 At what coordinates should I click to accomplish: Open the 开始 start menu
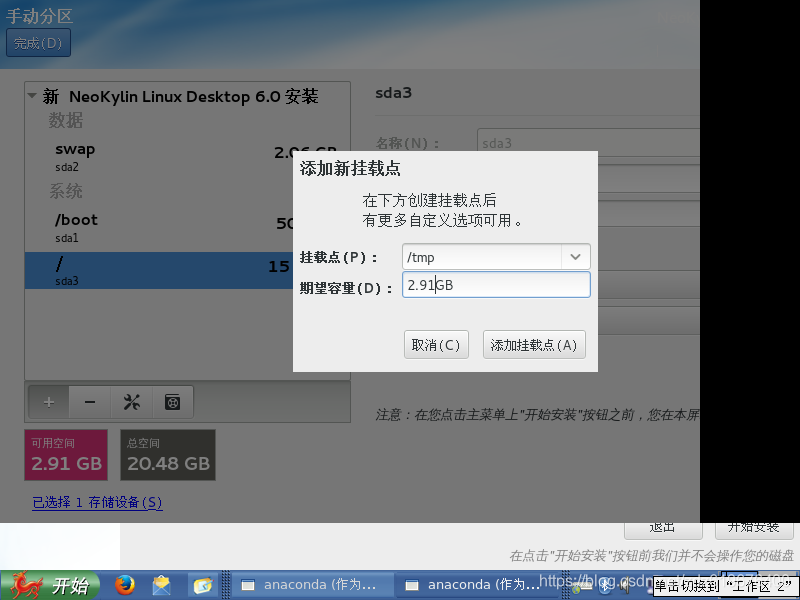tap(50, 585)
